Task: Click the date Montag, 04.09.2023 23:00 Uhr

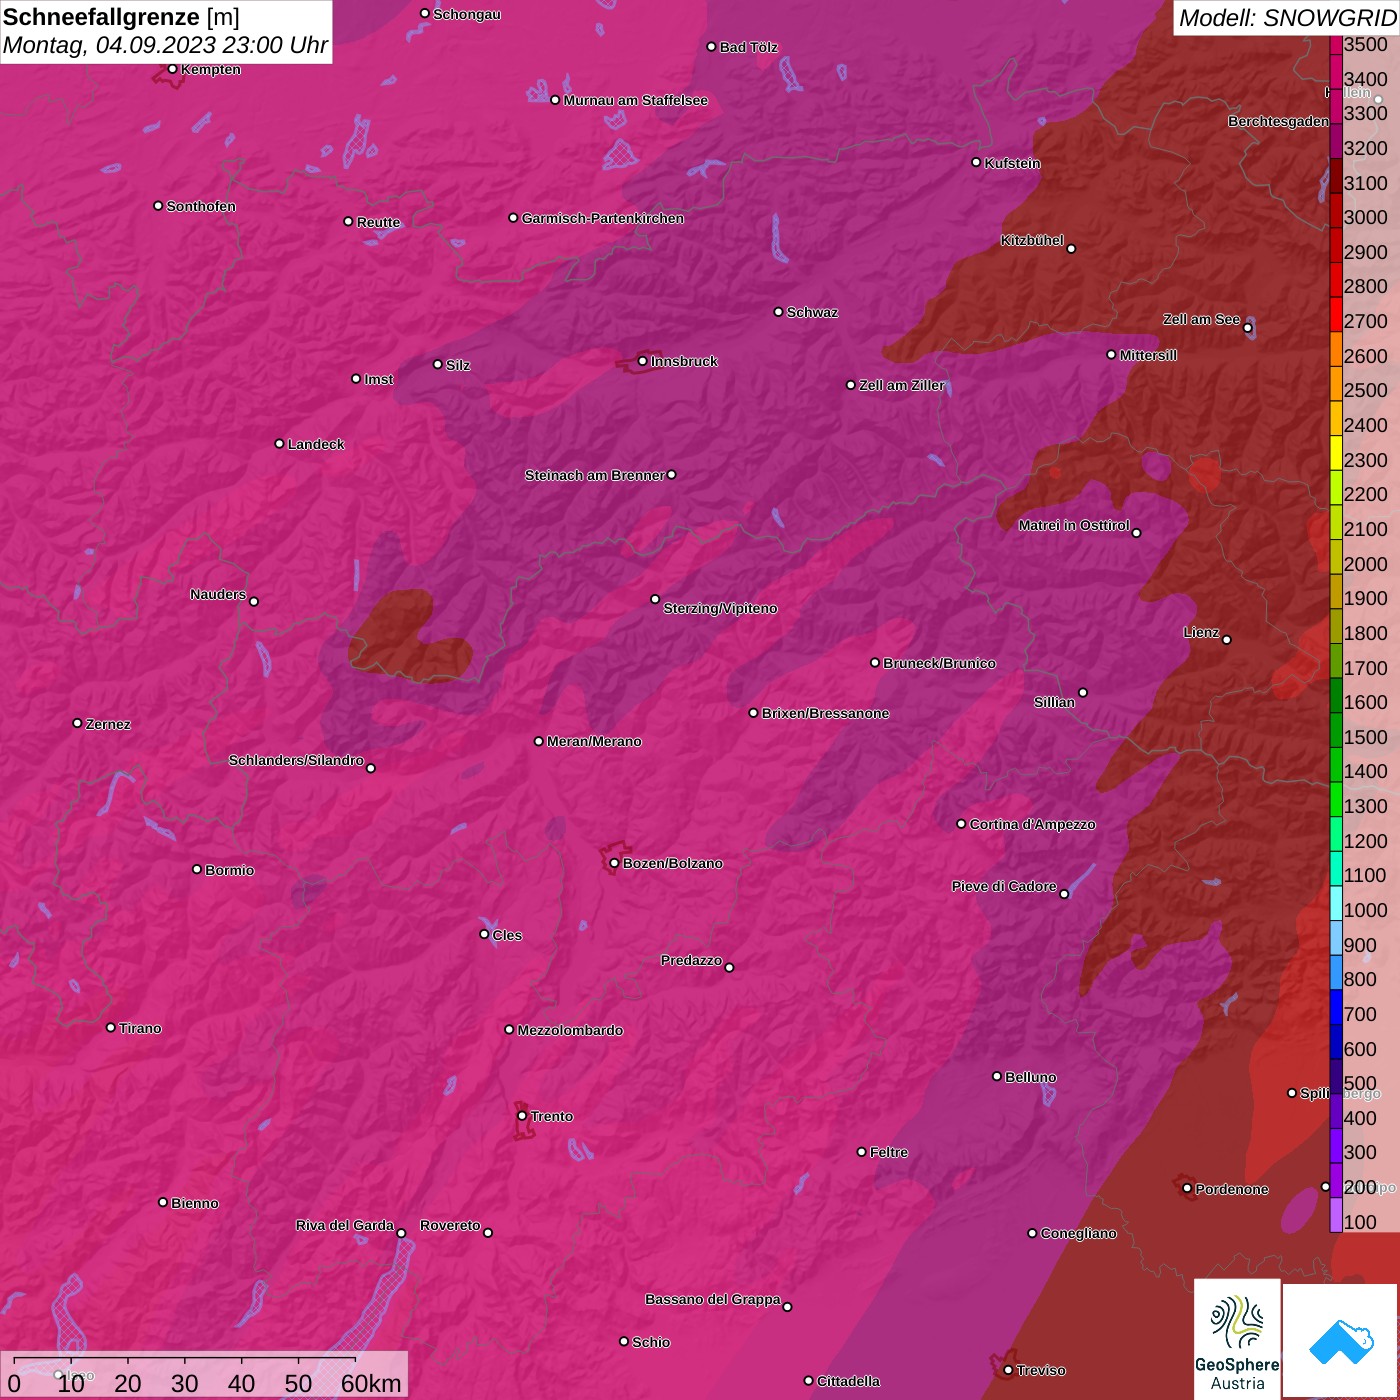Action: [165, 45]
